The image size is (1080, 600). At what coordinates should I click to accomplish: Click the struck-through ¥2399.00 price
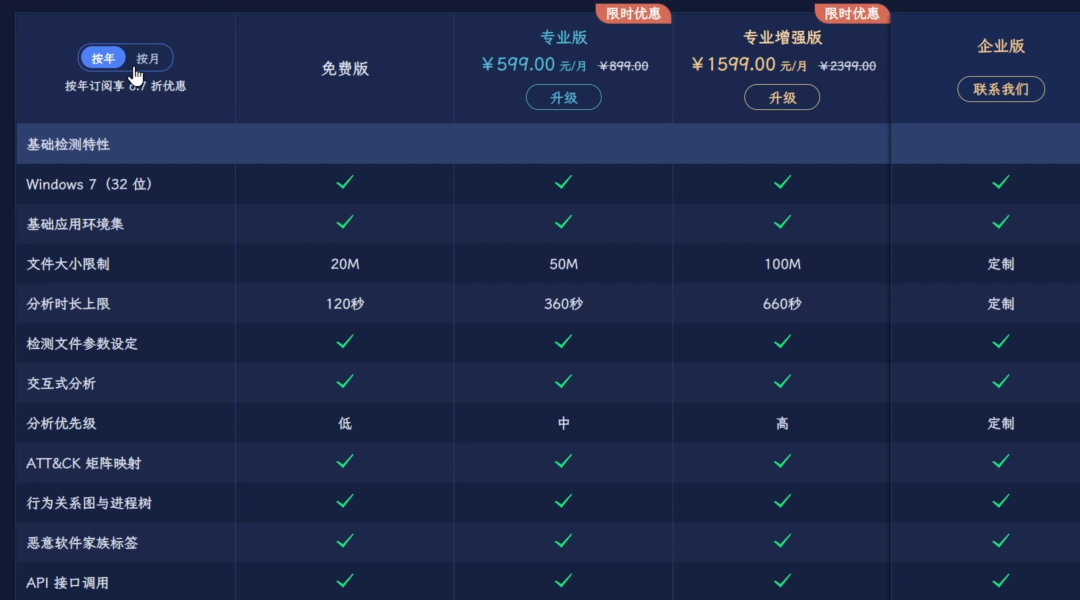[847, 66]
